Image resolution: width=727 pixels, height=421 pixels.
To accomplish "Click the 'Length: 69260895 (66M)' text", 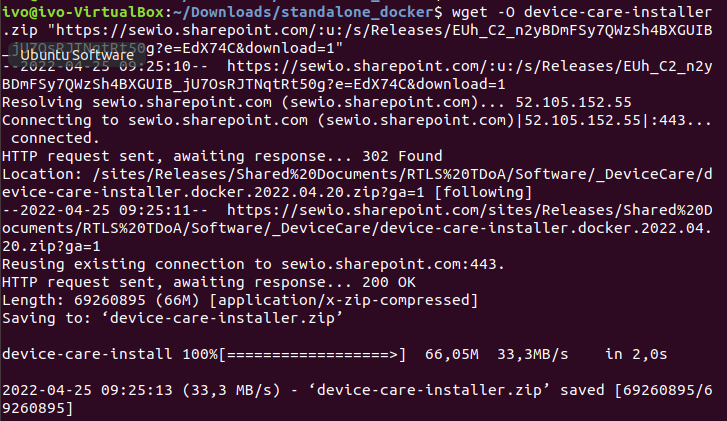I will coord(101,300).
